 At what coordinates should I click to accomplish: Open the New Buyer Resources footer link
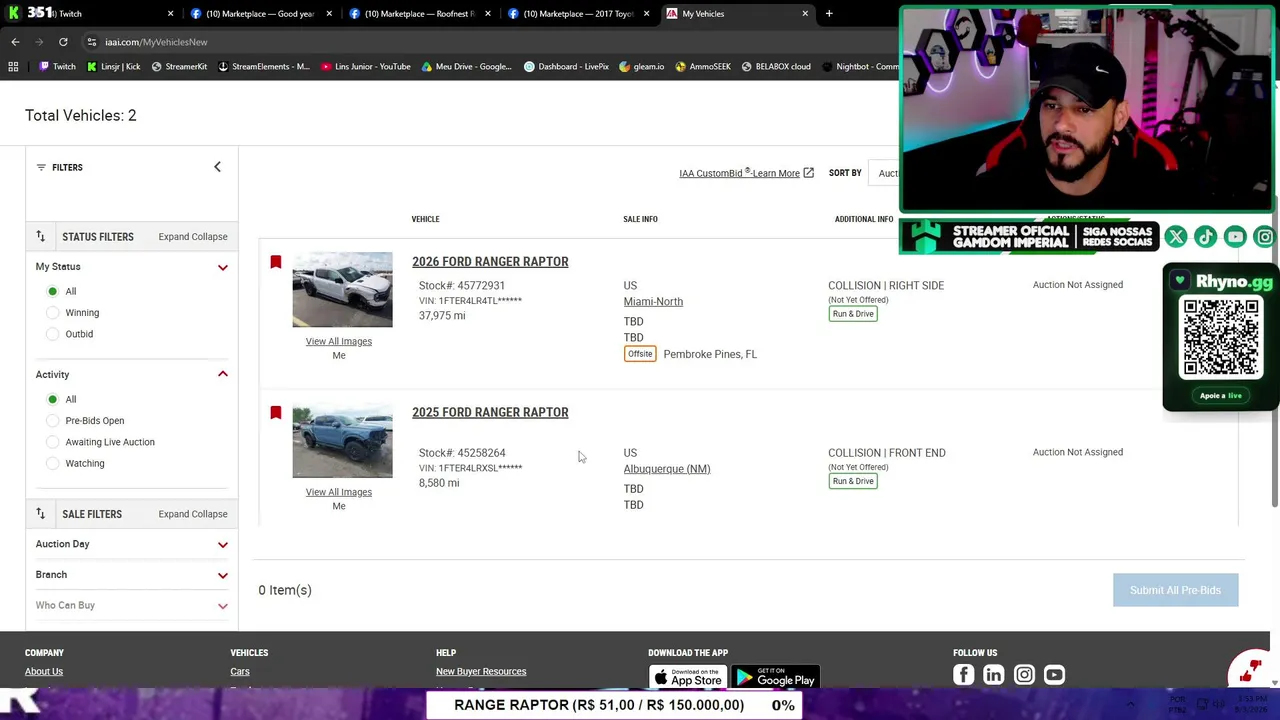(481, 672)
